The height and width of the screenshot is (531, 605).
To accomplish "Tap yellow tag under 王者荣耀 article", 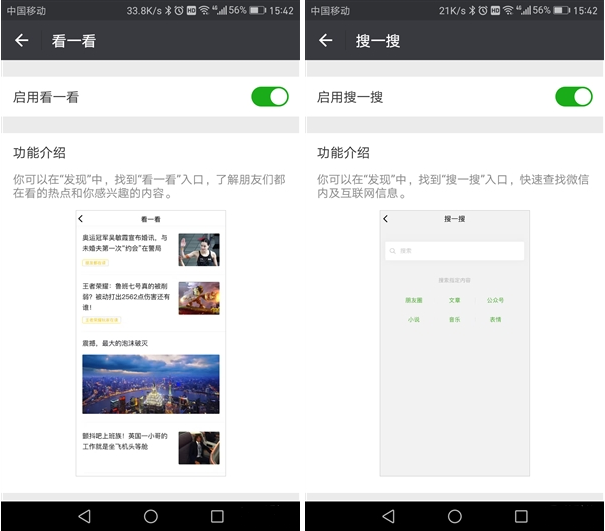I will (x=101, y=320).
